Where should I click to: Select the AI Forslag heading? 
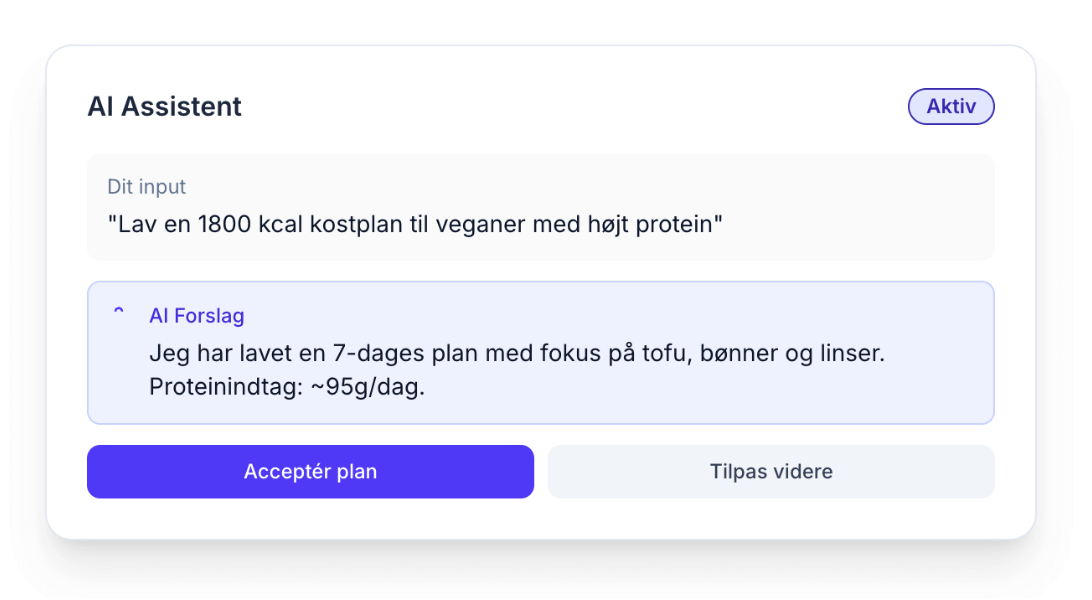pyautogui.click(x=196, y=315)
